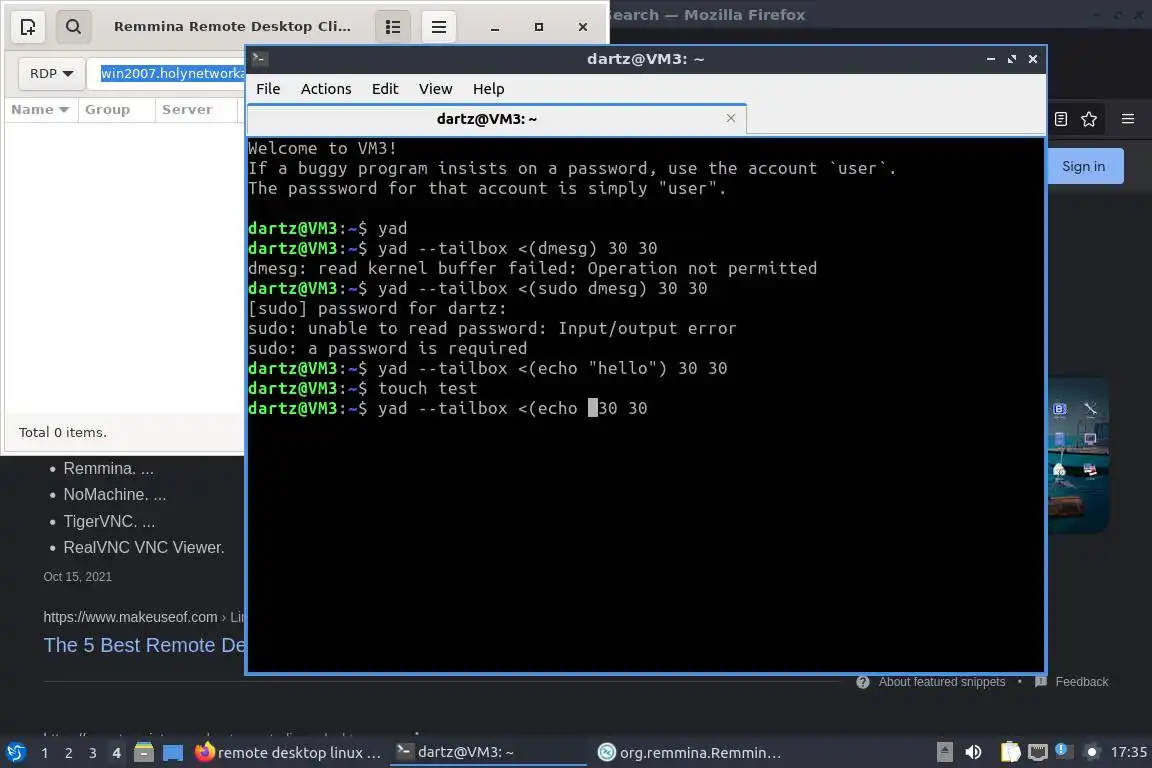Viewport: 1152px width, 768px height.
Task: Switch Remmina to list view icon
Action: click(x=393, y=27)
